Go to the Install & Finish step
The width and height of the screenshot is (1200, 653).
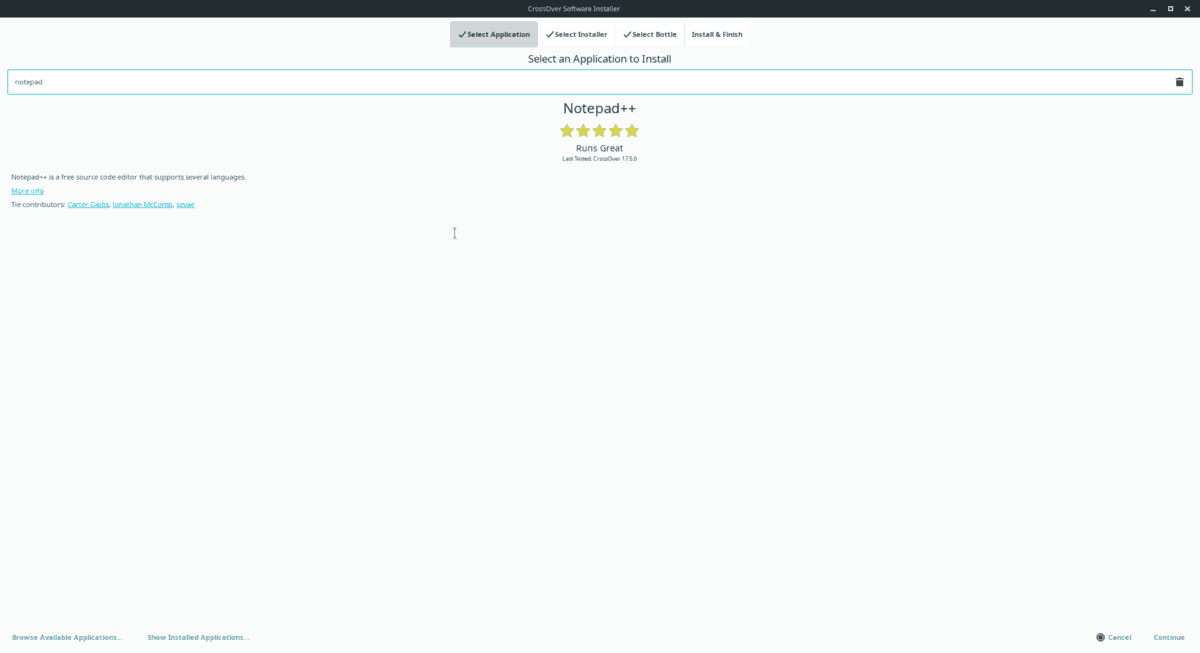[x=716, y=33]
